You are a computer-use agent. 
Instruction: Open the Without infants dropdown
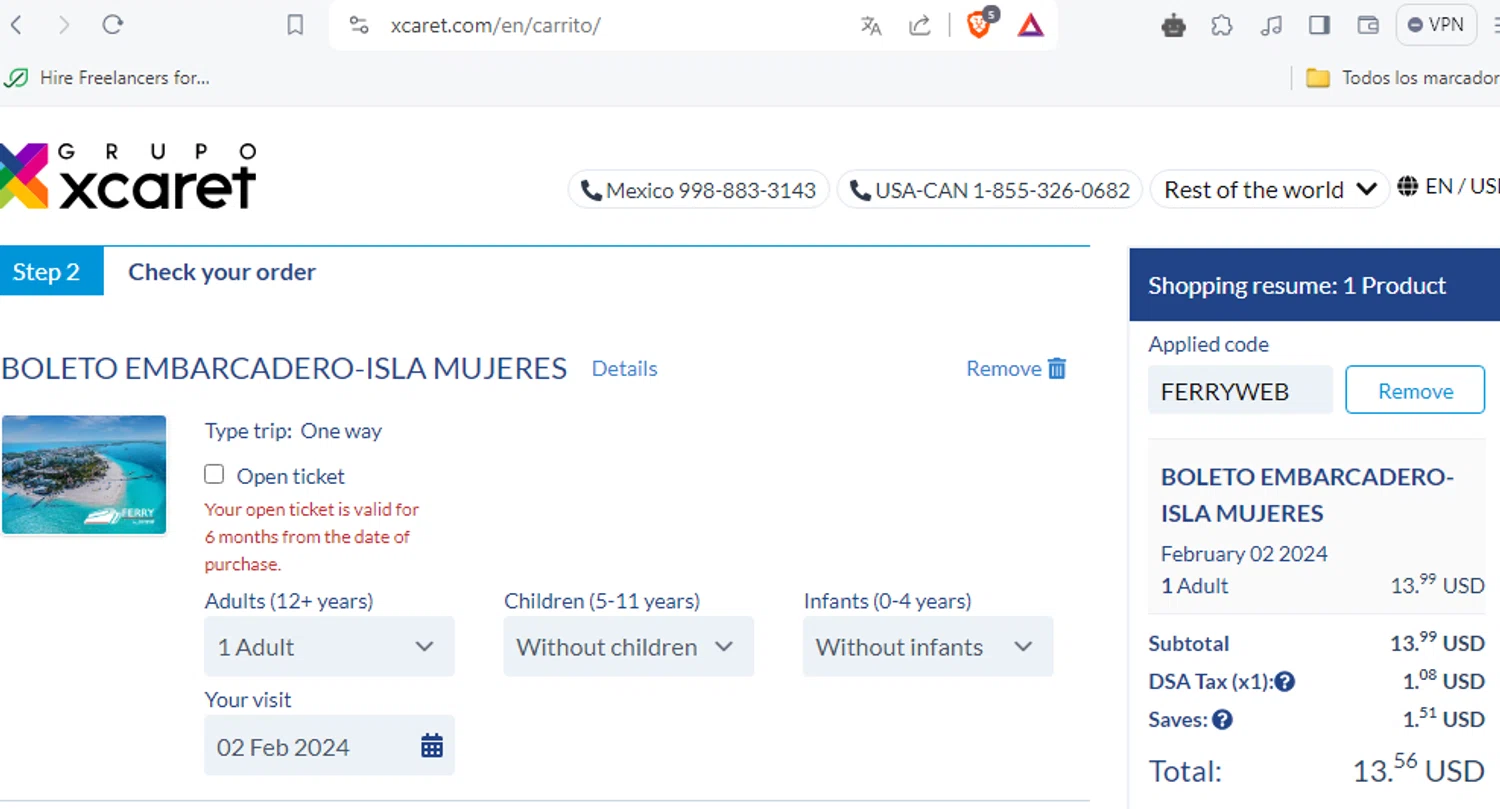[928, 647]
